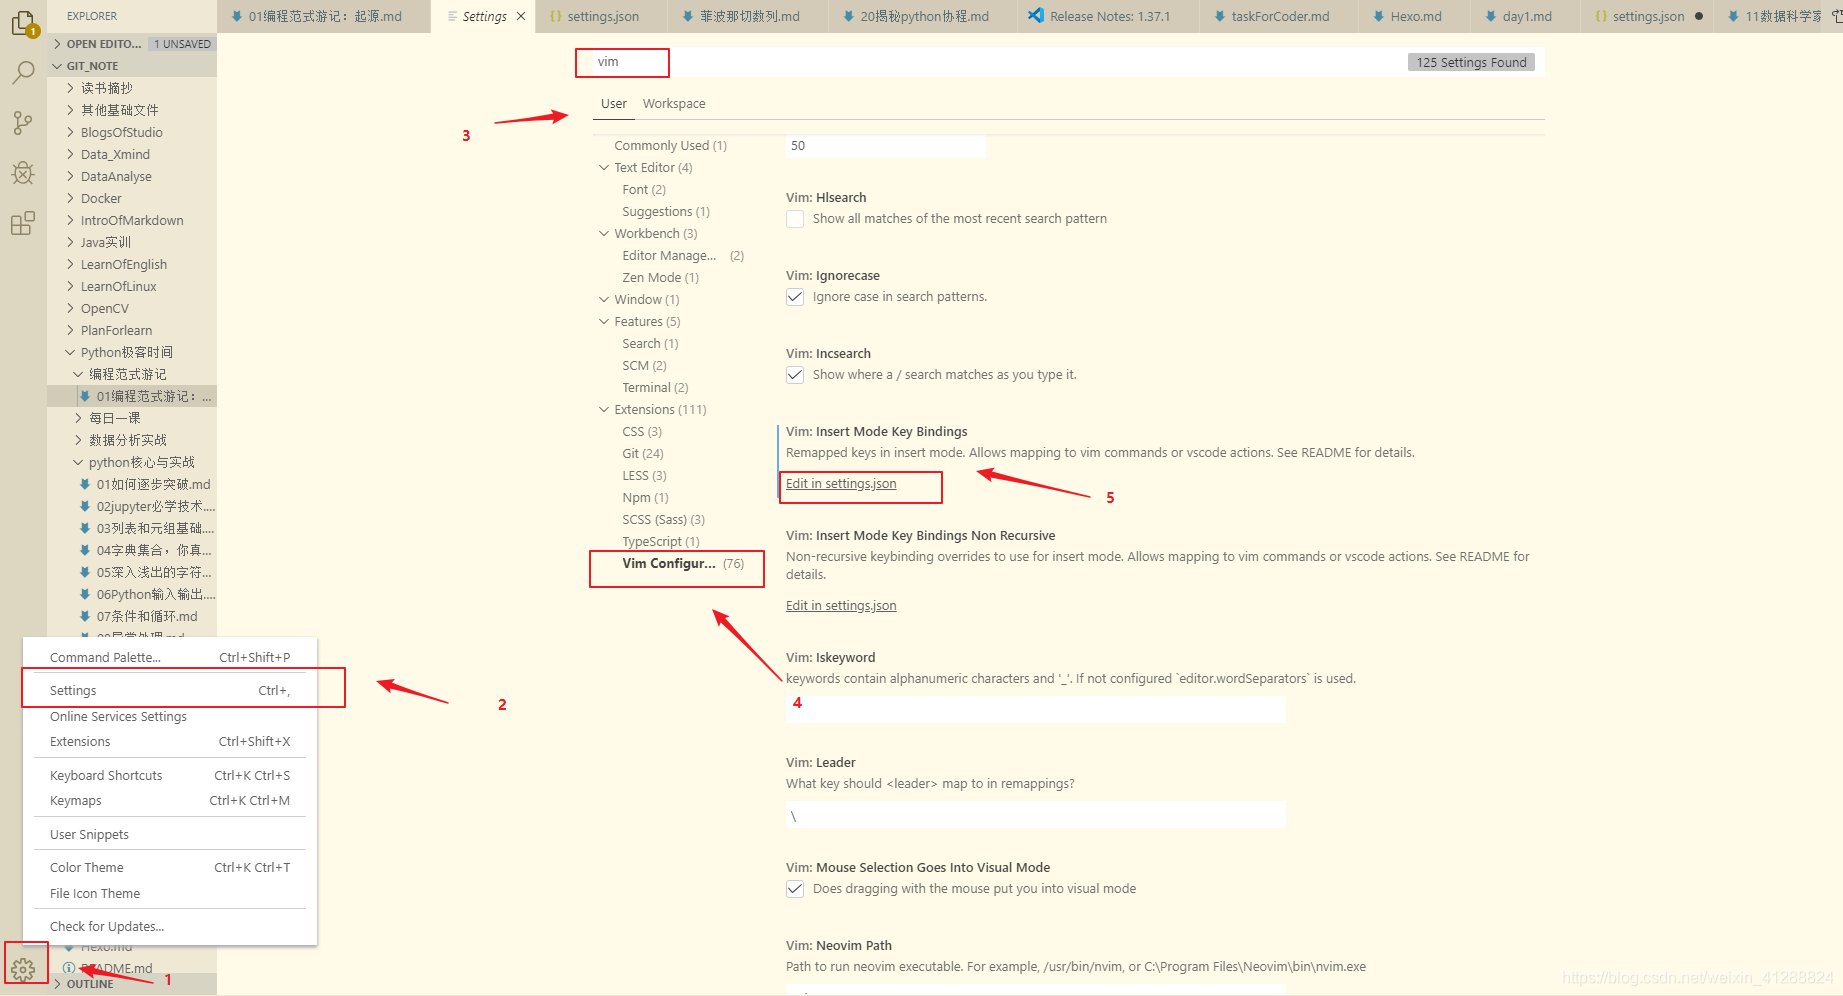The height and width of the screenshot is (996, 1843).
Task: Select Zen Mode (1) settings category
Action: [x=660, y=278]
